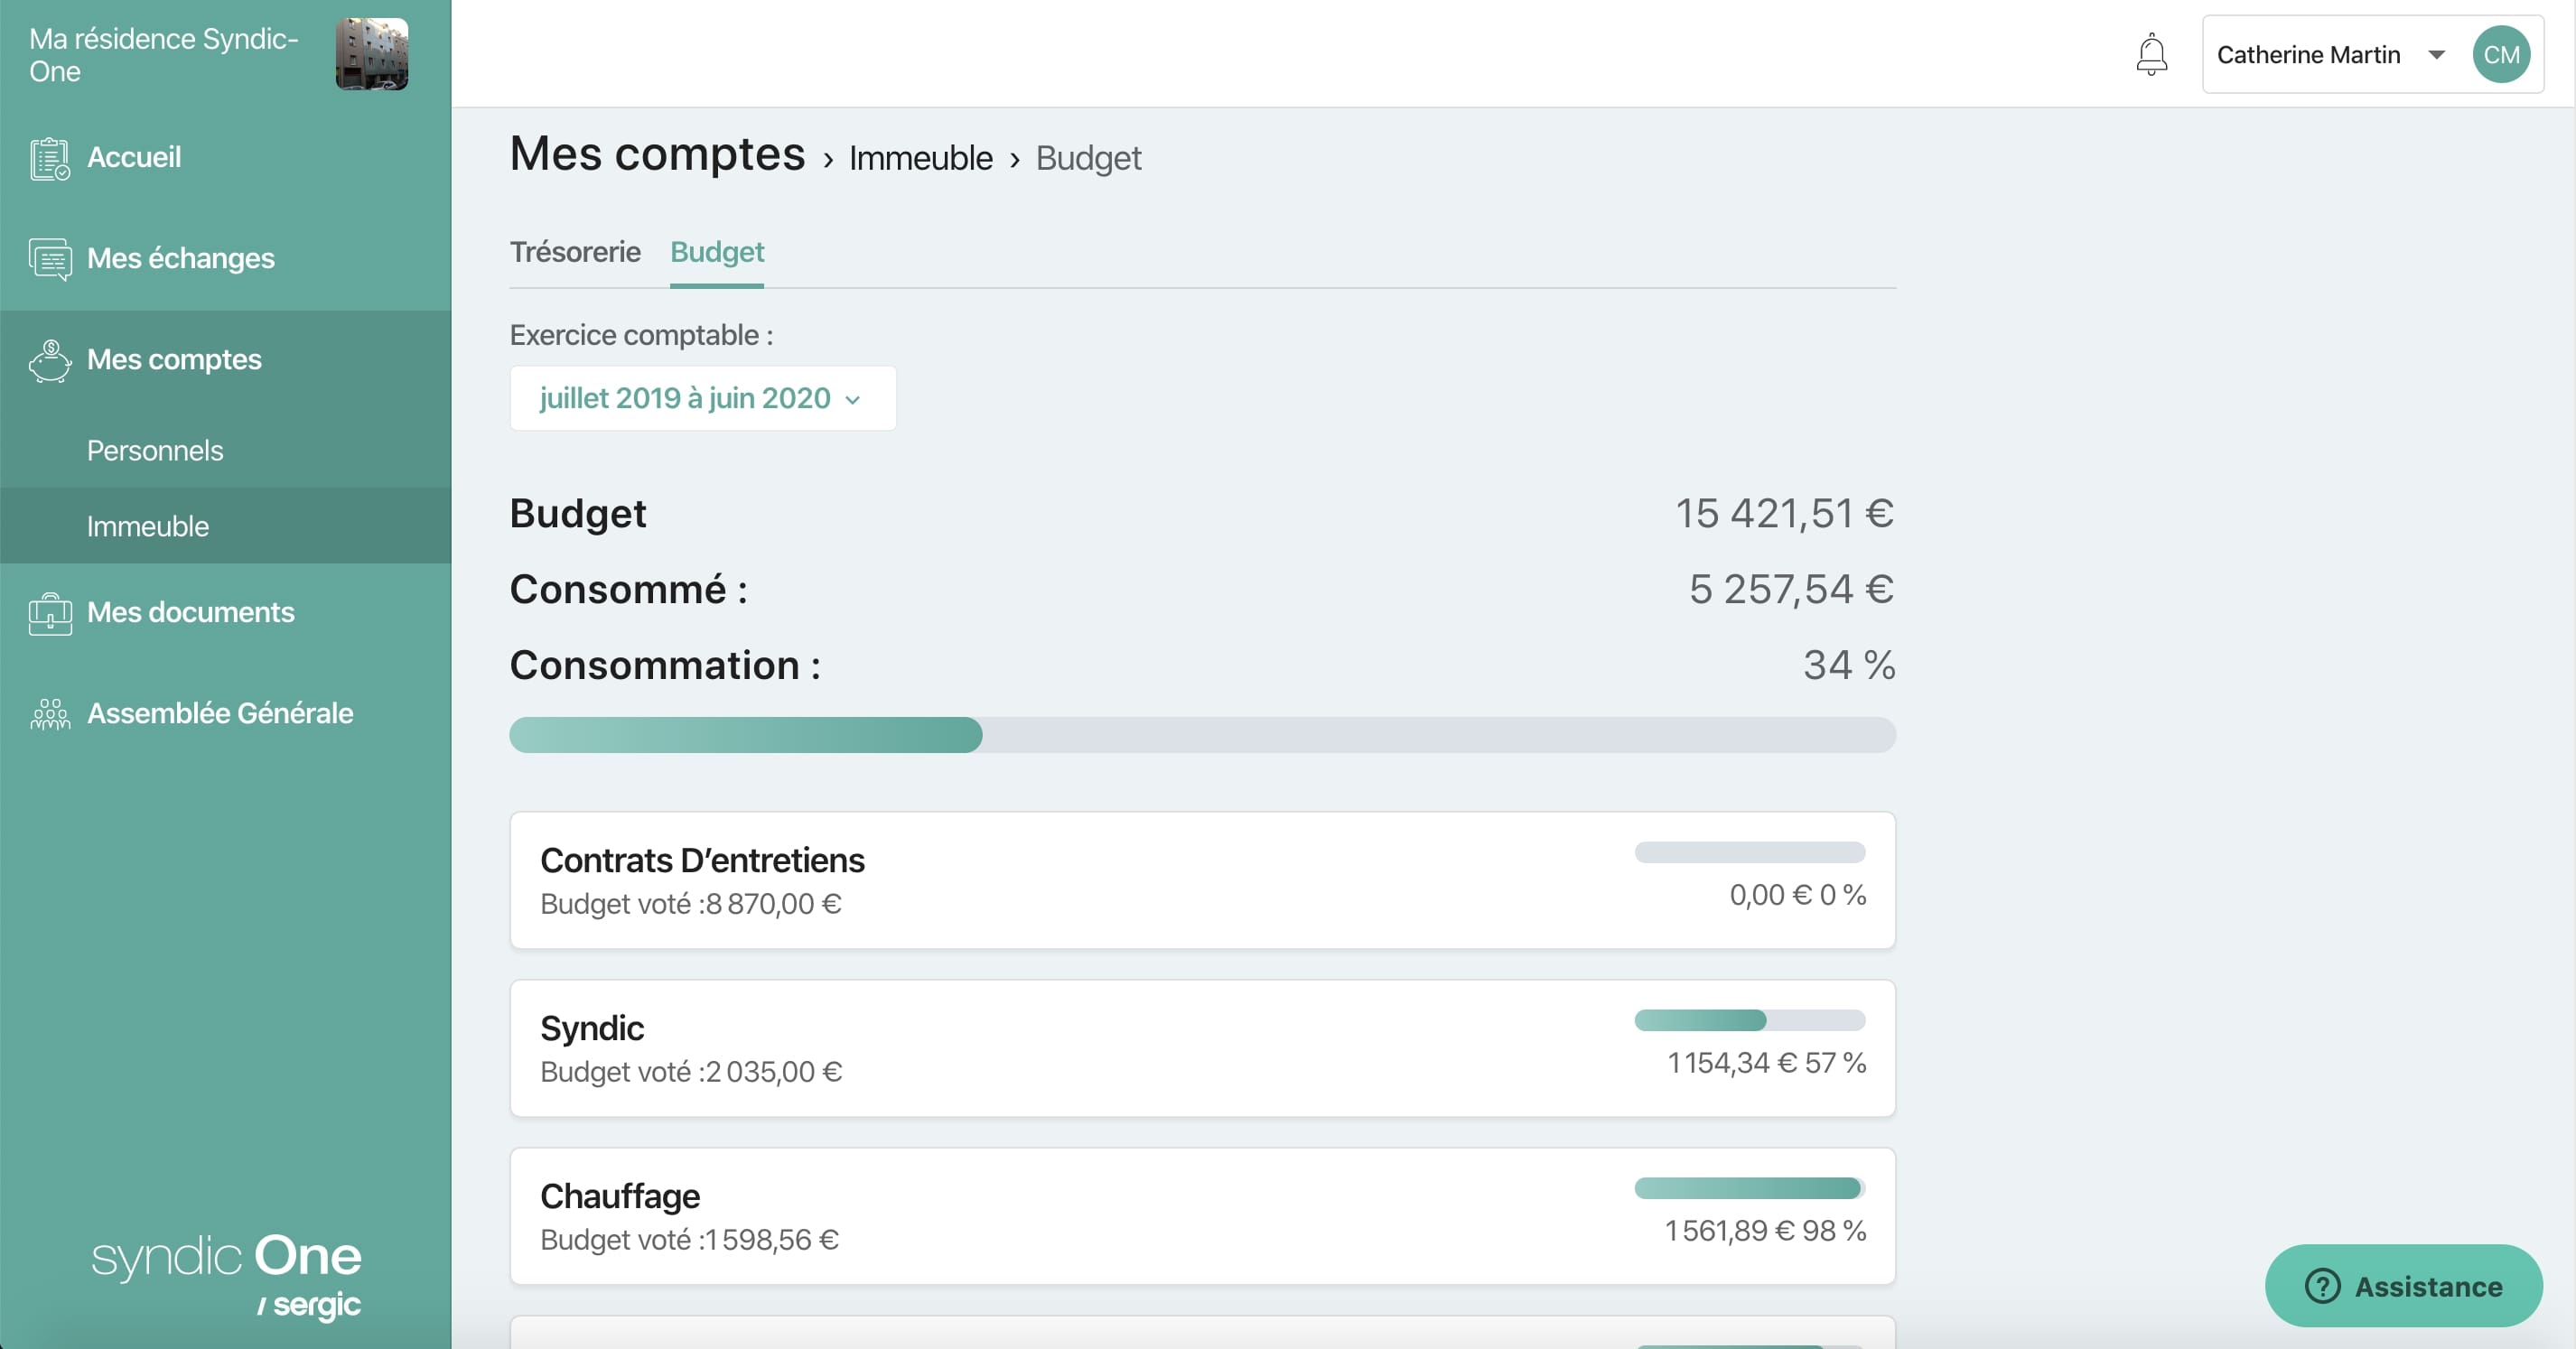Click the Budget breadcrumb item

point(1088,158)
